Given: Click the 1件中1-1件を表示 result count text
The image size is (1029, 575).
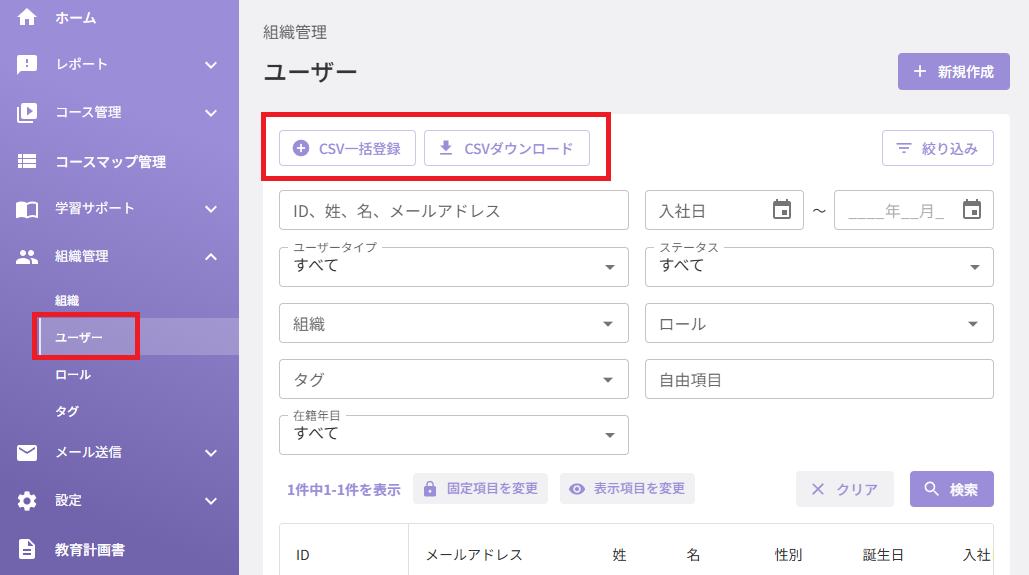Looking at the screenshot, I should click(x=343, y=490).
